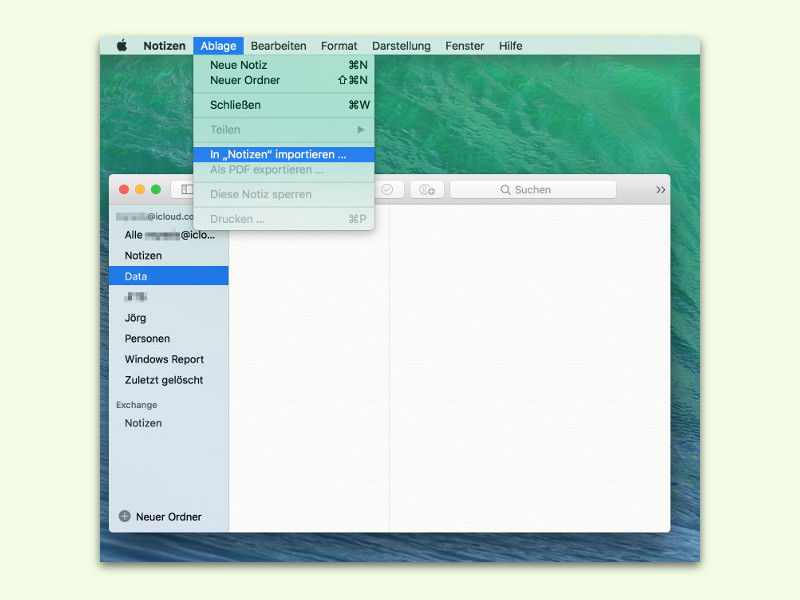Select the blurred folder below Data

[169, 297]
